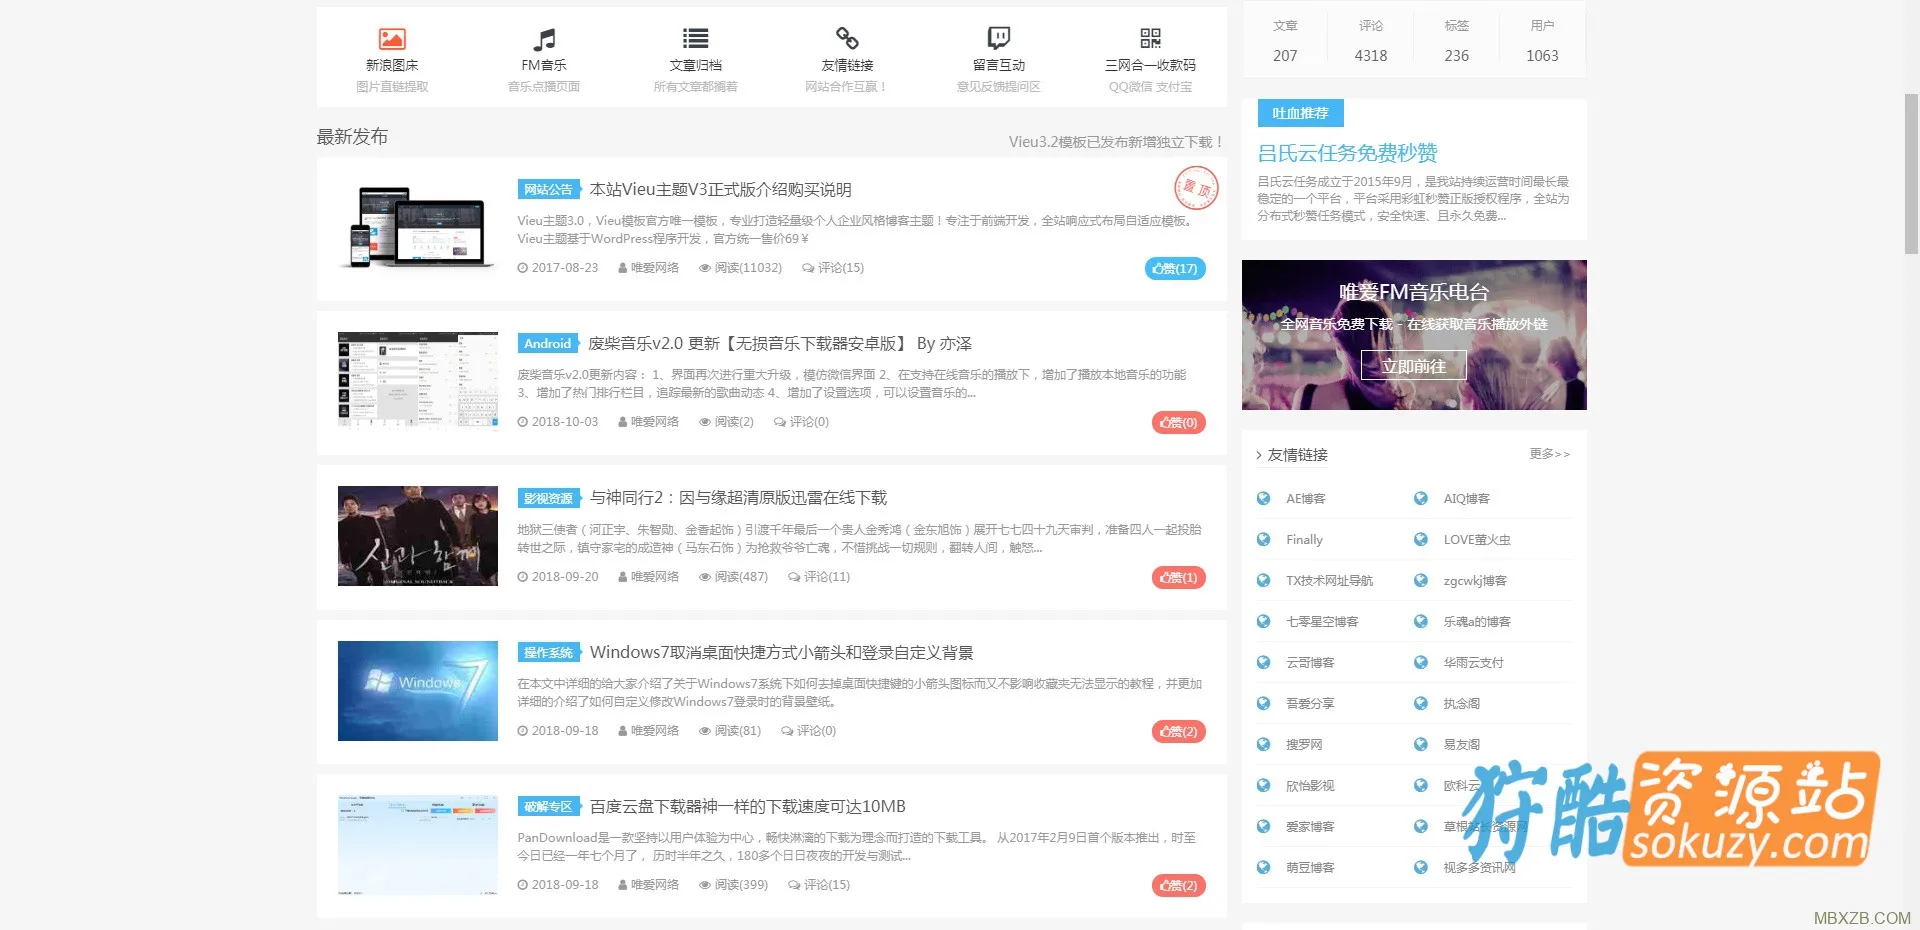
Task: Open the 新浪图床 image icon
Action: point(392,39)
